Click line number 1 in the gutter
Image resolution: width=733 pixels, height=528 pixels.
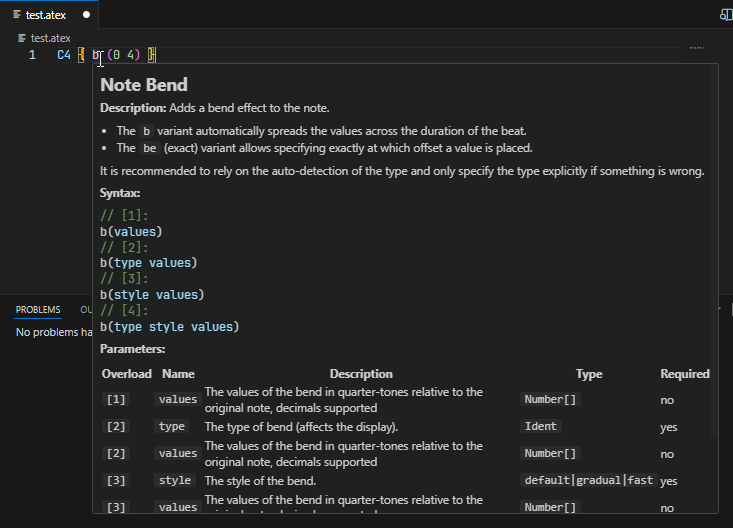32,55
